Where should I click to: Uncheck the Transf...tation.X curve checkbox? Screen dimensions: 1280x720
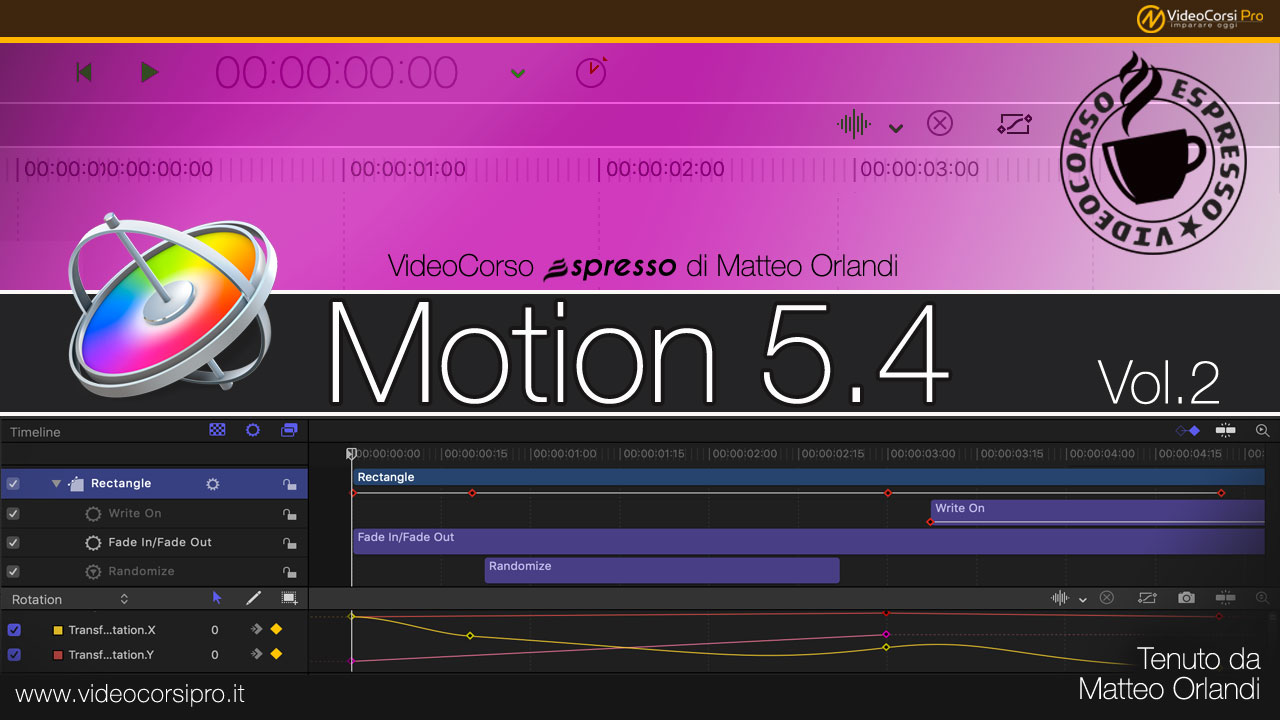point(14,630)
